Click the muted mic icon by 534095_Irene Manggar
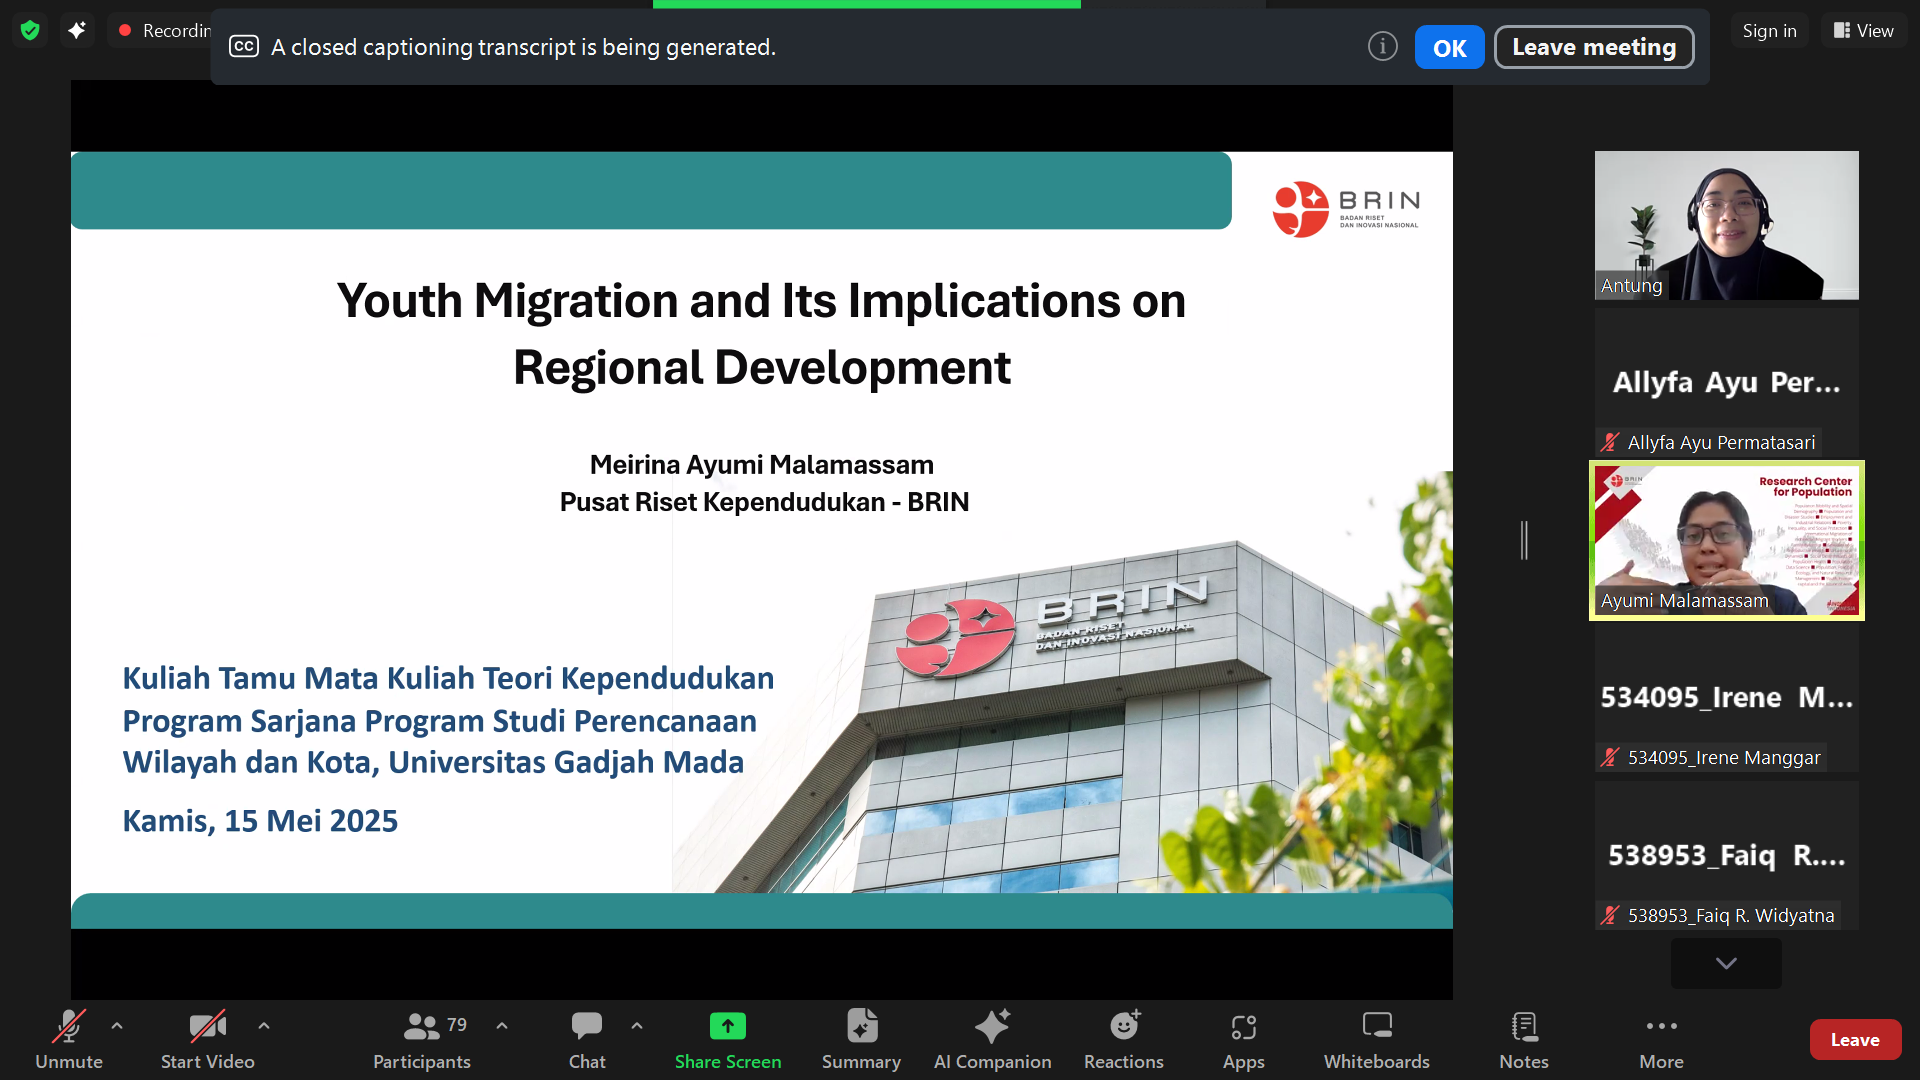The width and height of the screenshot is (1920, 1080). (x=1609, y=757)
